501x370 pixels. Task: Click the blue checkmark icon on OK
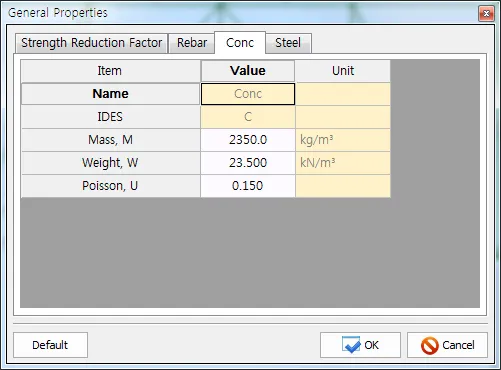click(351, 345)
